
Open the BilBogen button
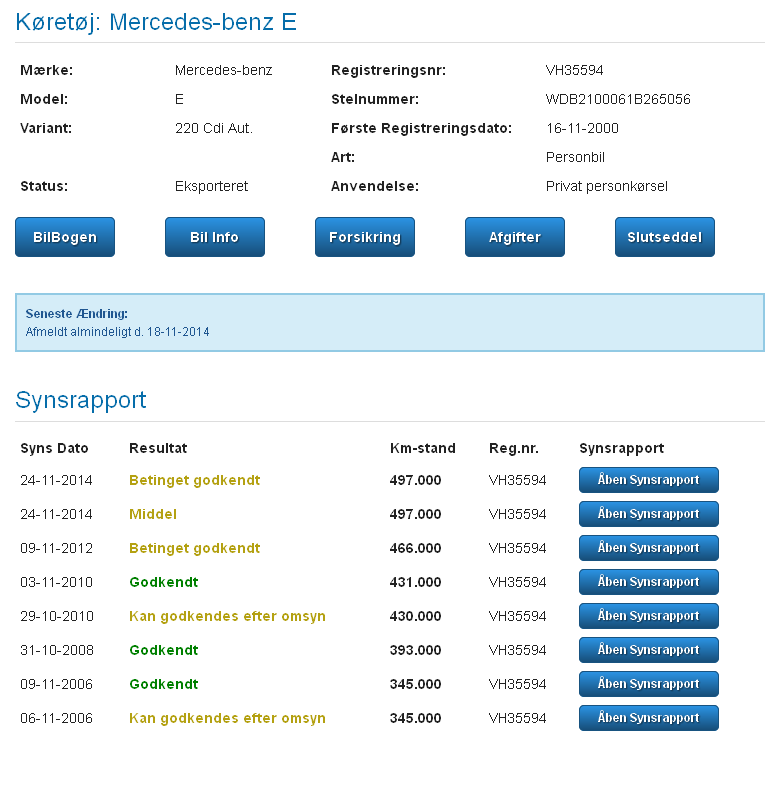tap(65, 237)
